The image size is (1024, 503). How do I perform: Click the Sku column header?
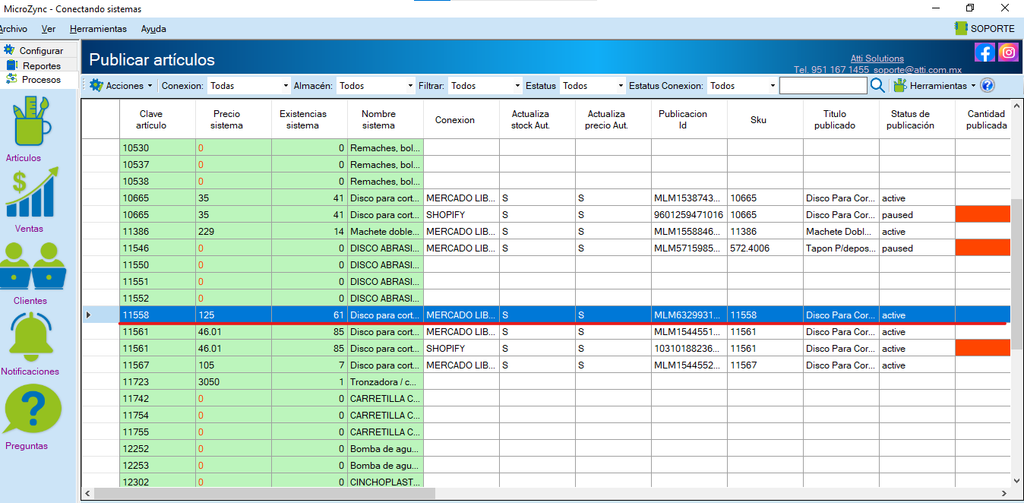pos(765,119)
